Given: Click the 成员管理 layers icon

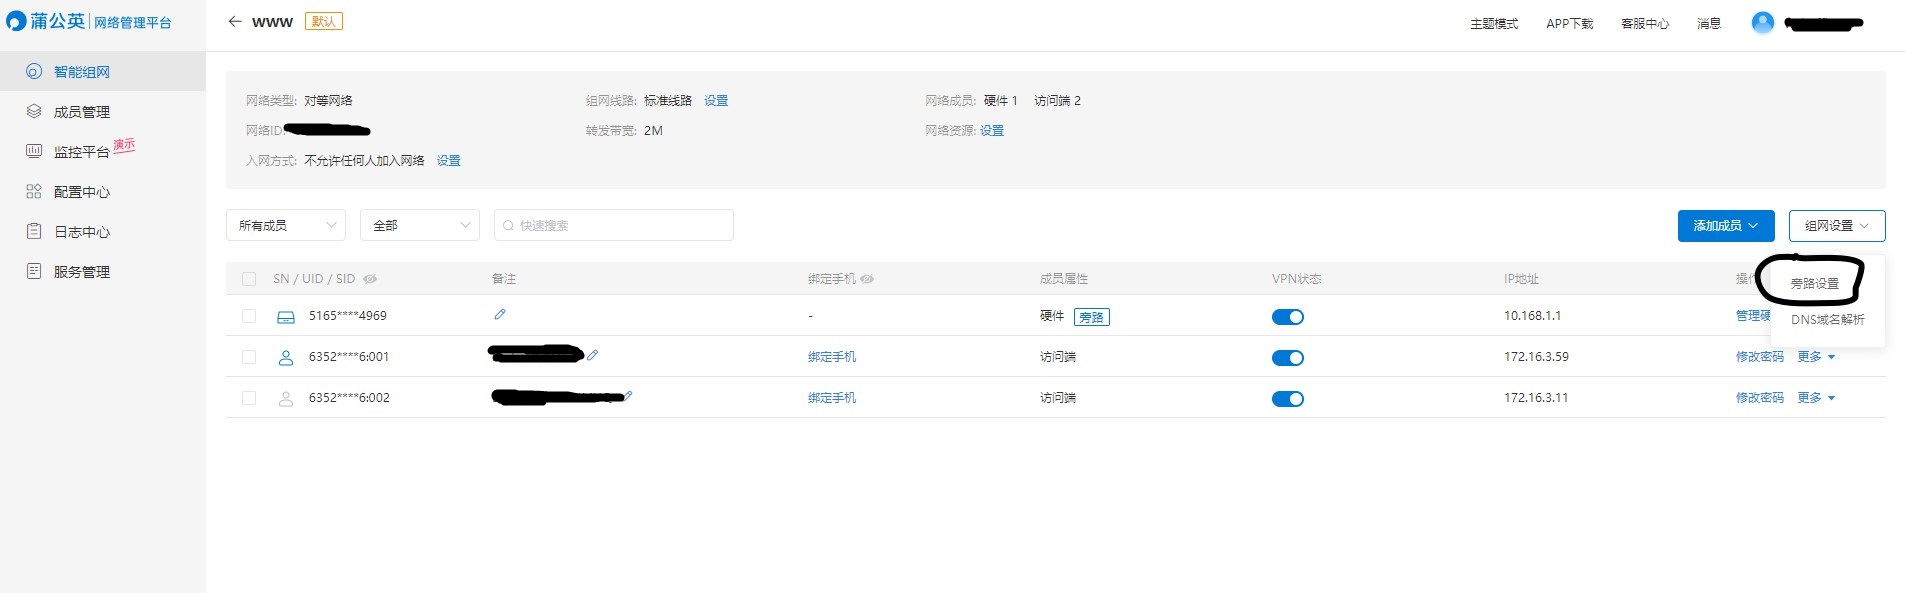Looking at the screenshot, I should coord(34,112).
